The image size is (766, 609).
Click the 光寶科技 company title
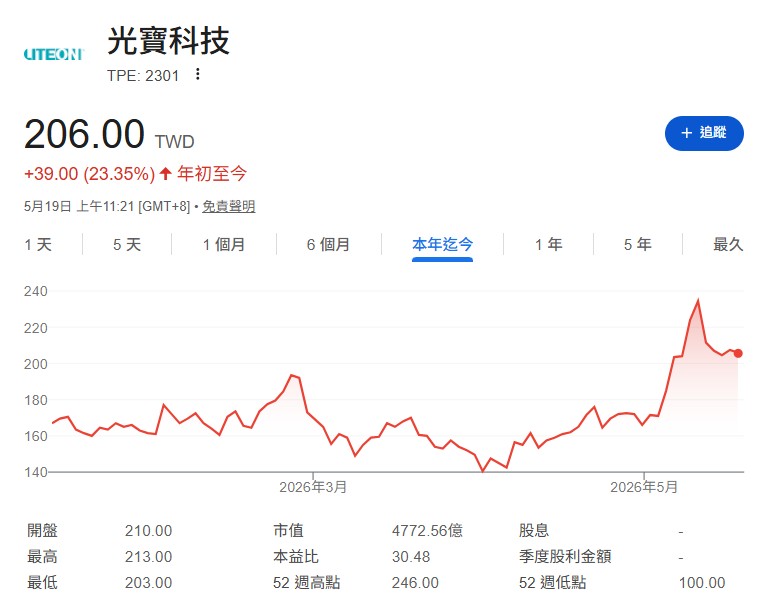point(168,41)
